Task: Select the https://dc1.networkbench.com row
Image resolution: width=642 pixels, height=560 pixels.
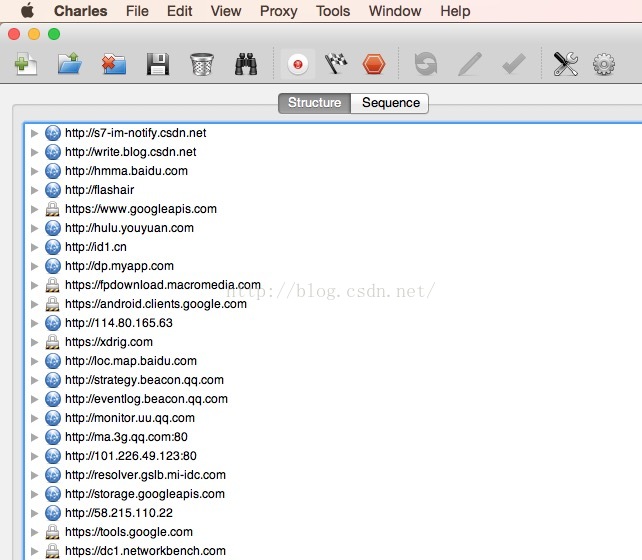Action: (333, 551)
